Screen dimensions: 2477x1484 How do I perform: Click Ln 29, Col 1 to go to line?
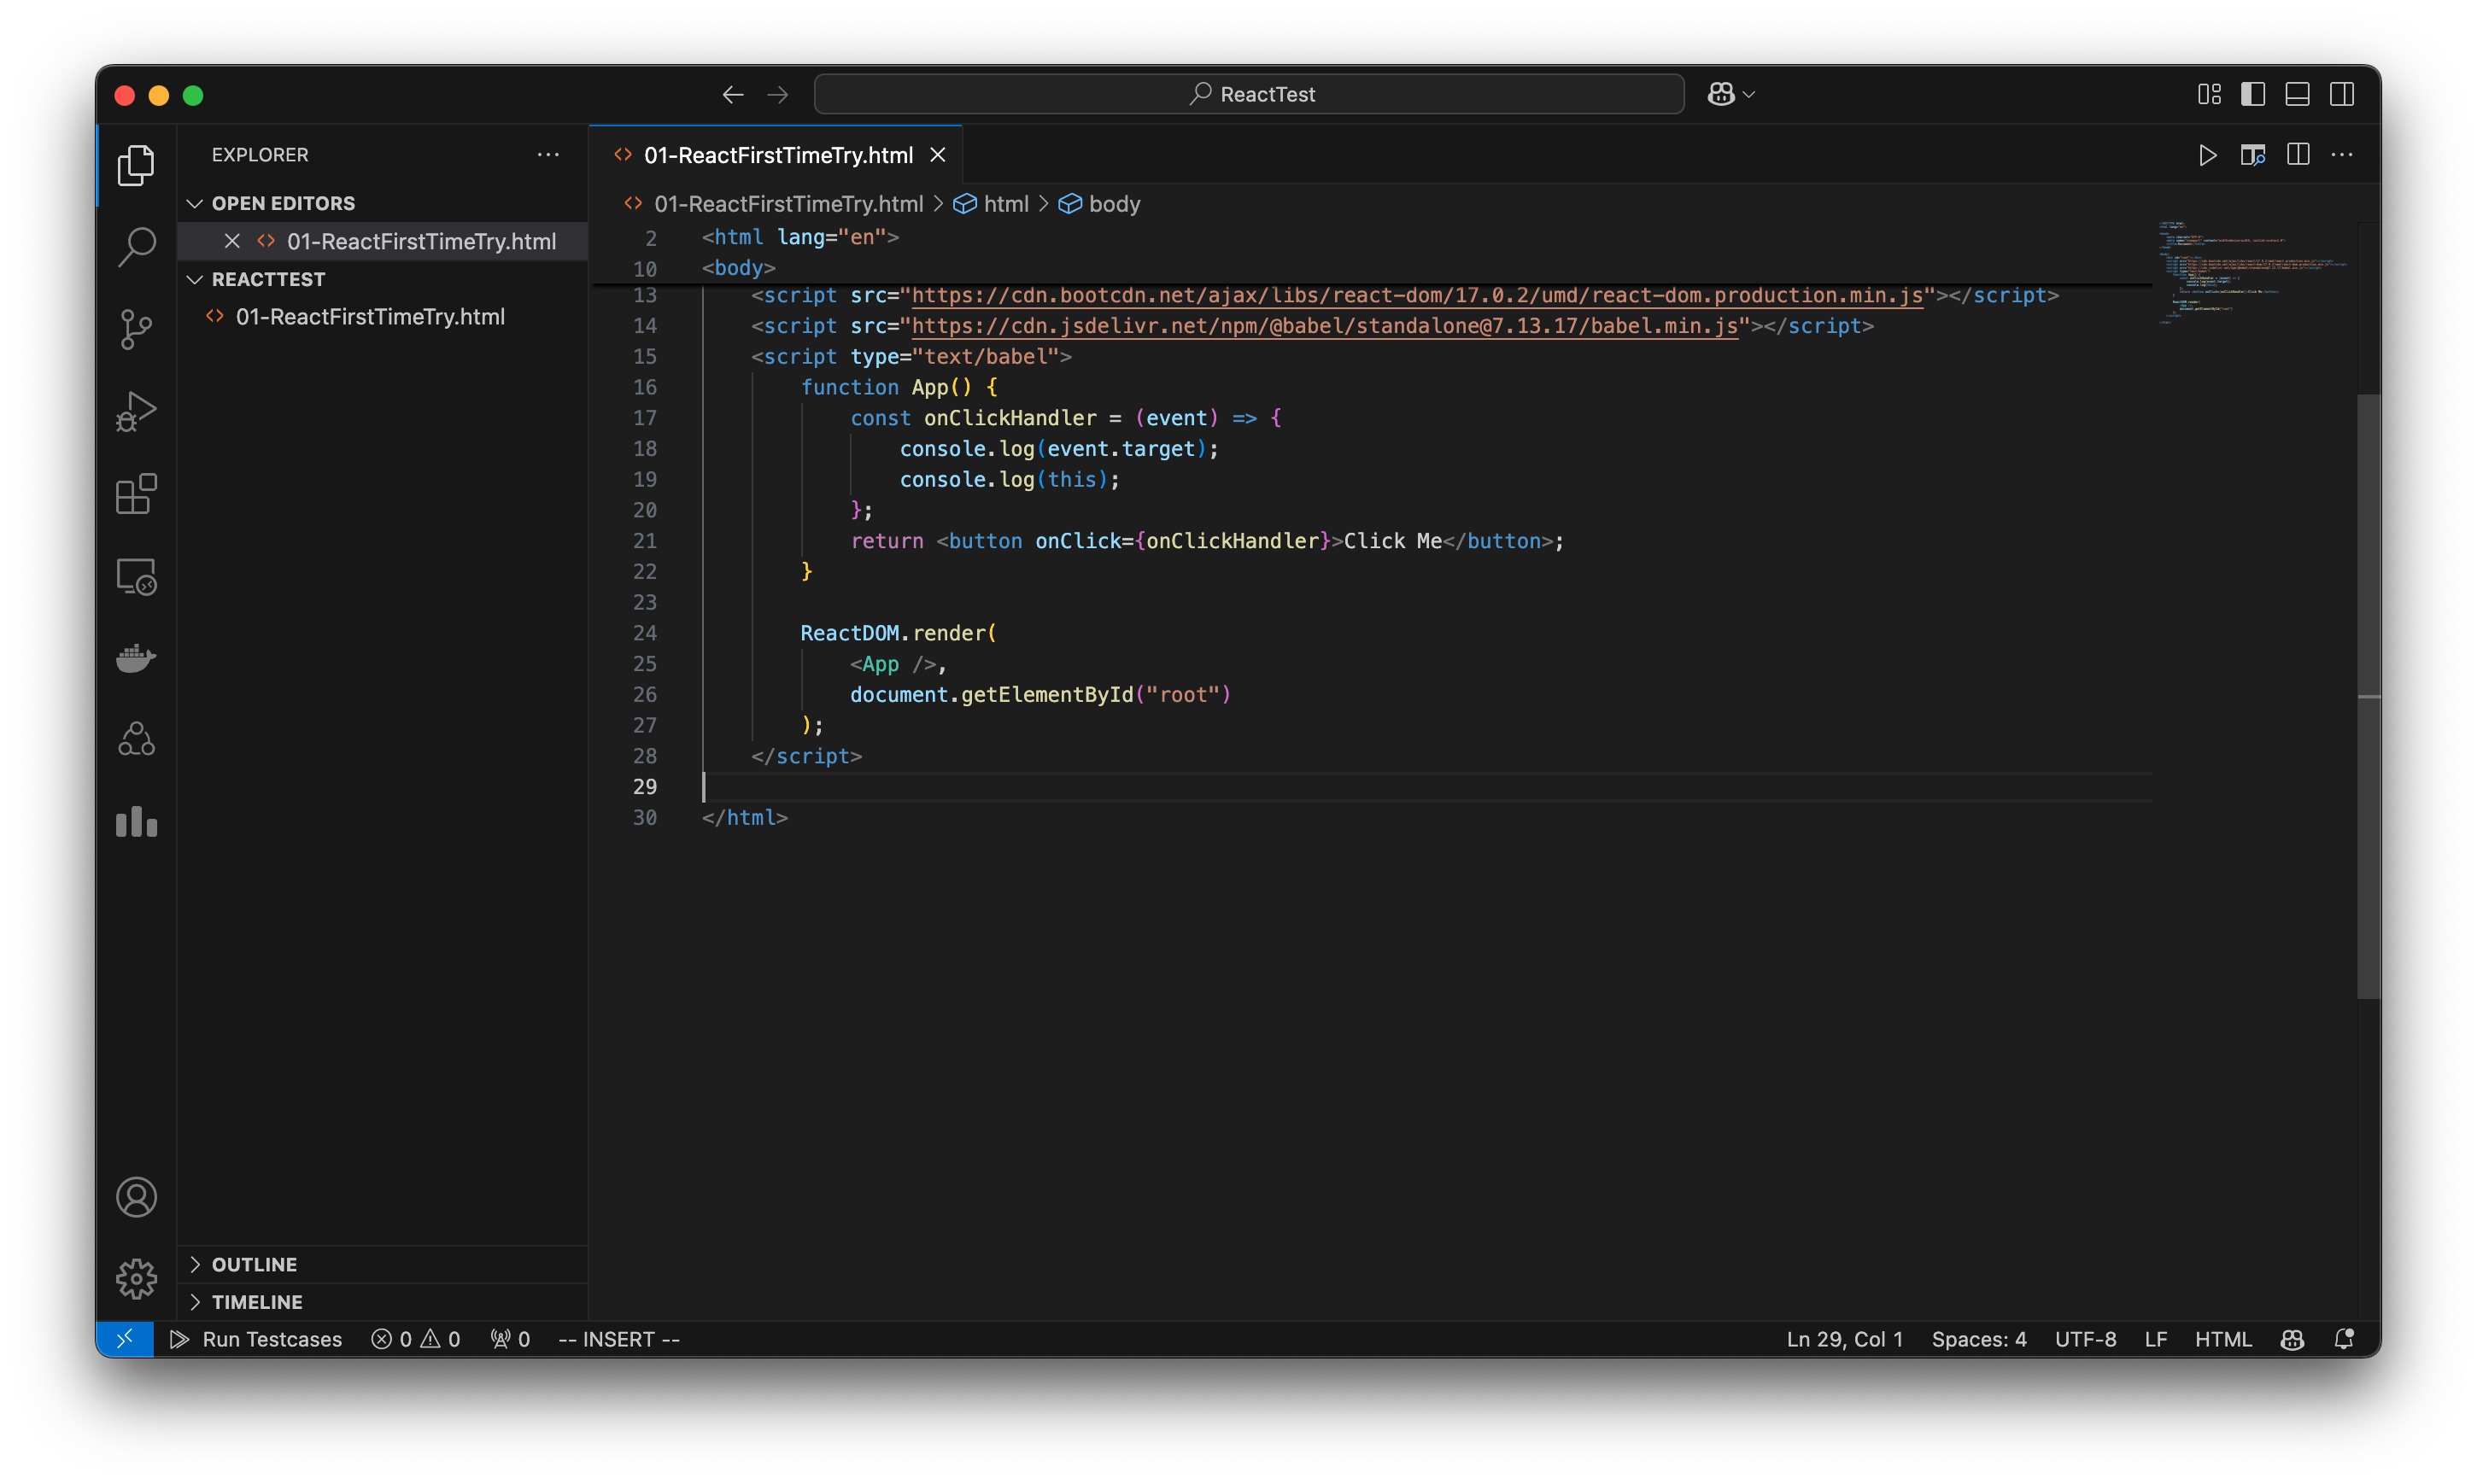point(1844,1339)
